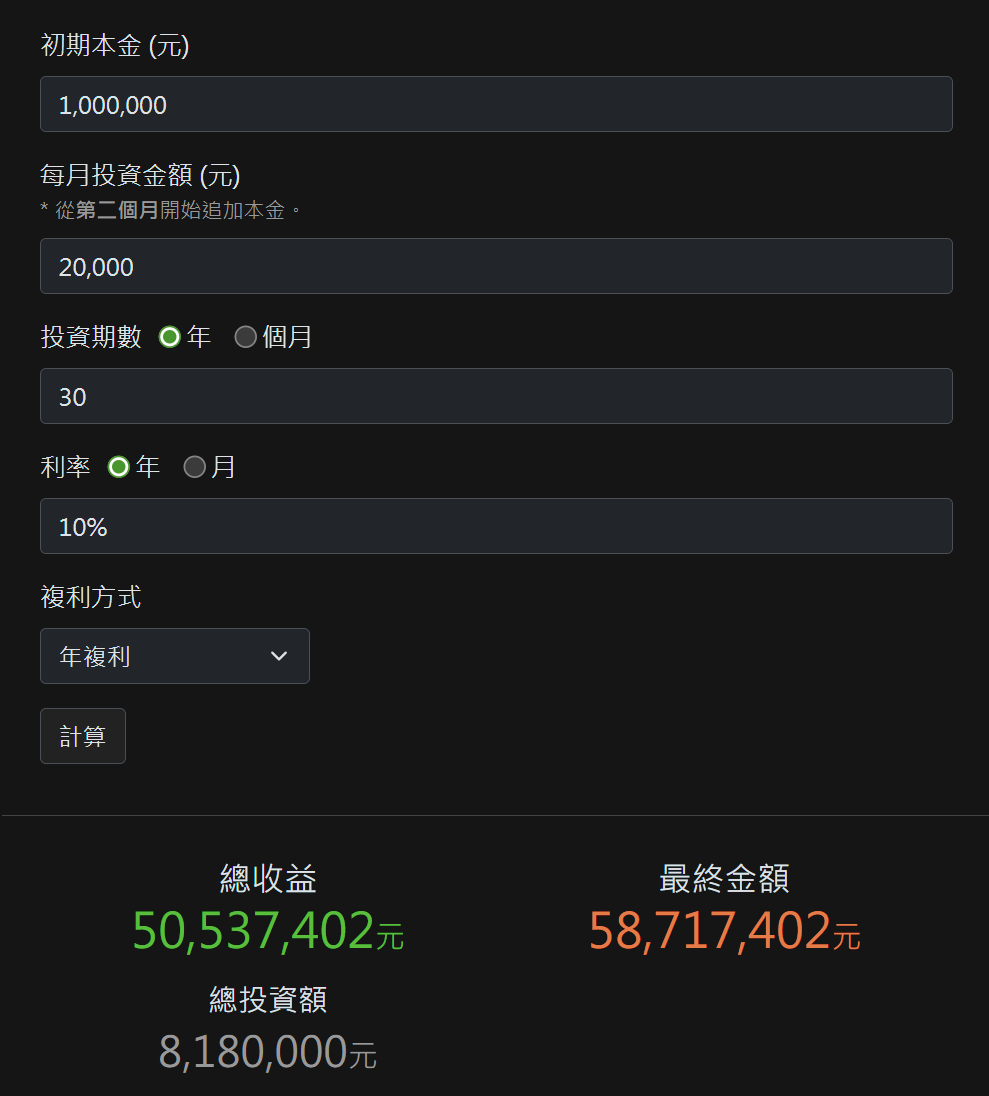Select the 個月 radio for 投資期數
Viewport: 989px width, 1096px height.
[246, 337]
